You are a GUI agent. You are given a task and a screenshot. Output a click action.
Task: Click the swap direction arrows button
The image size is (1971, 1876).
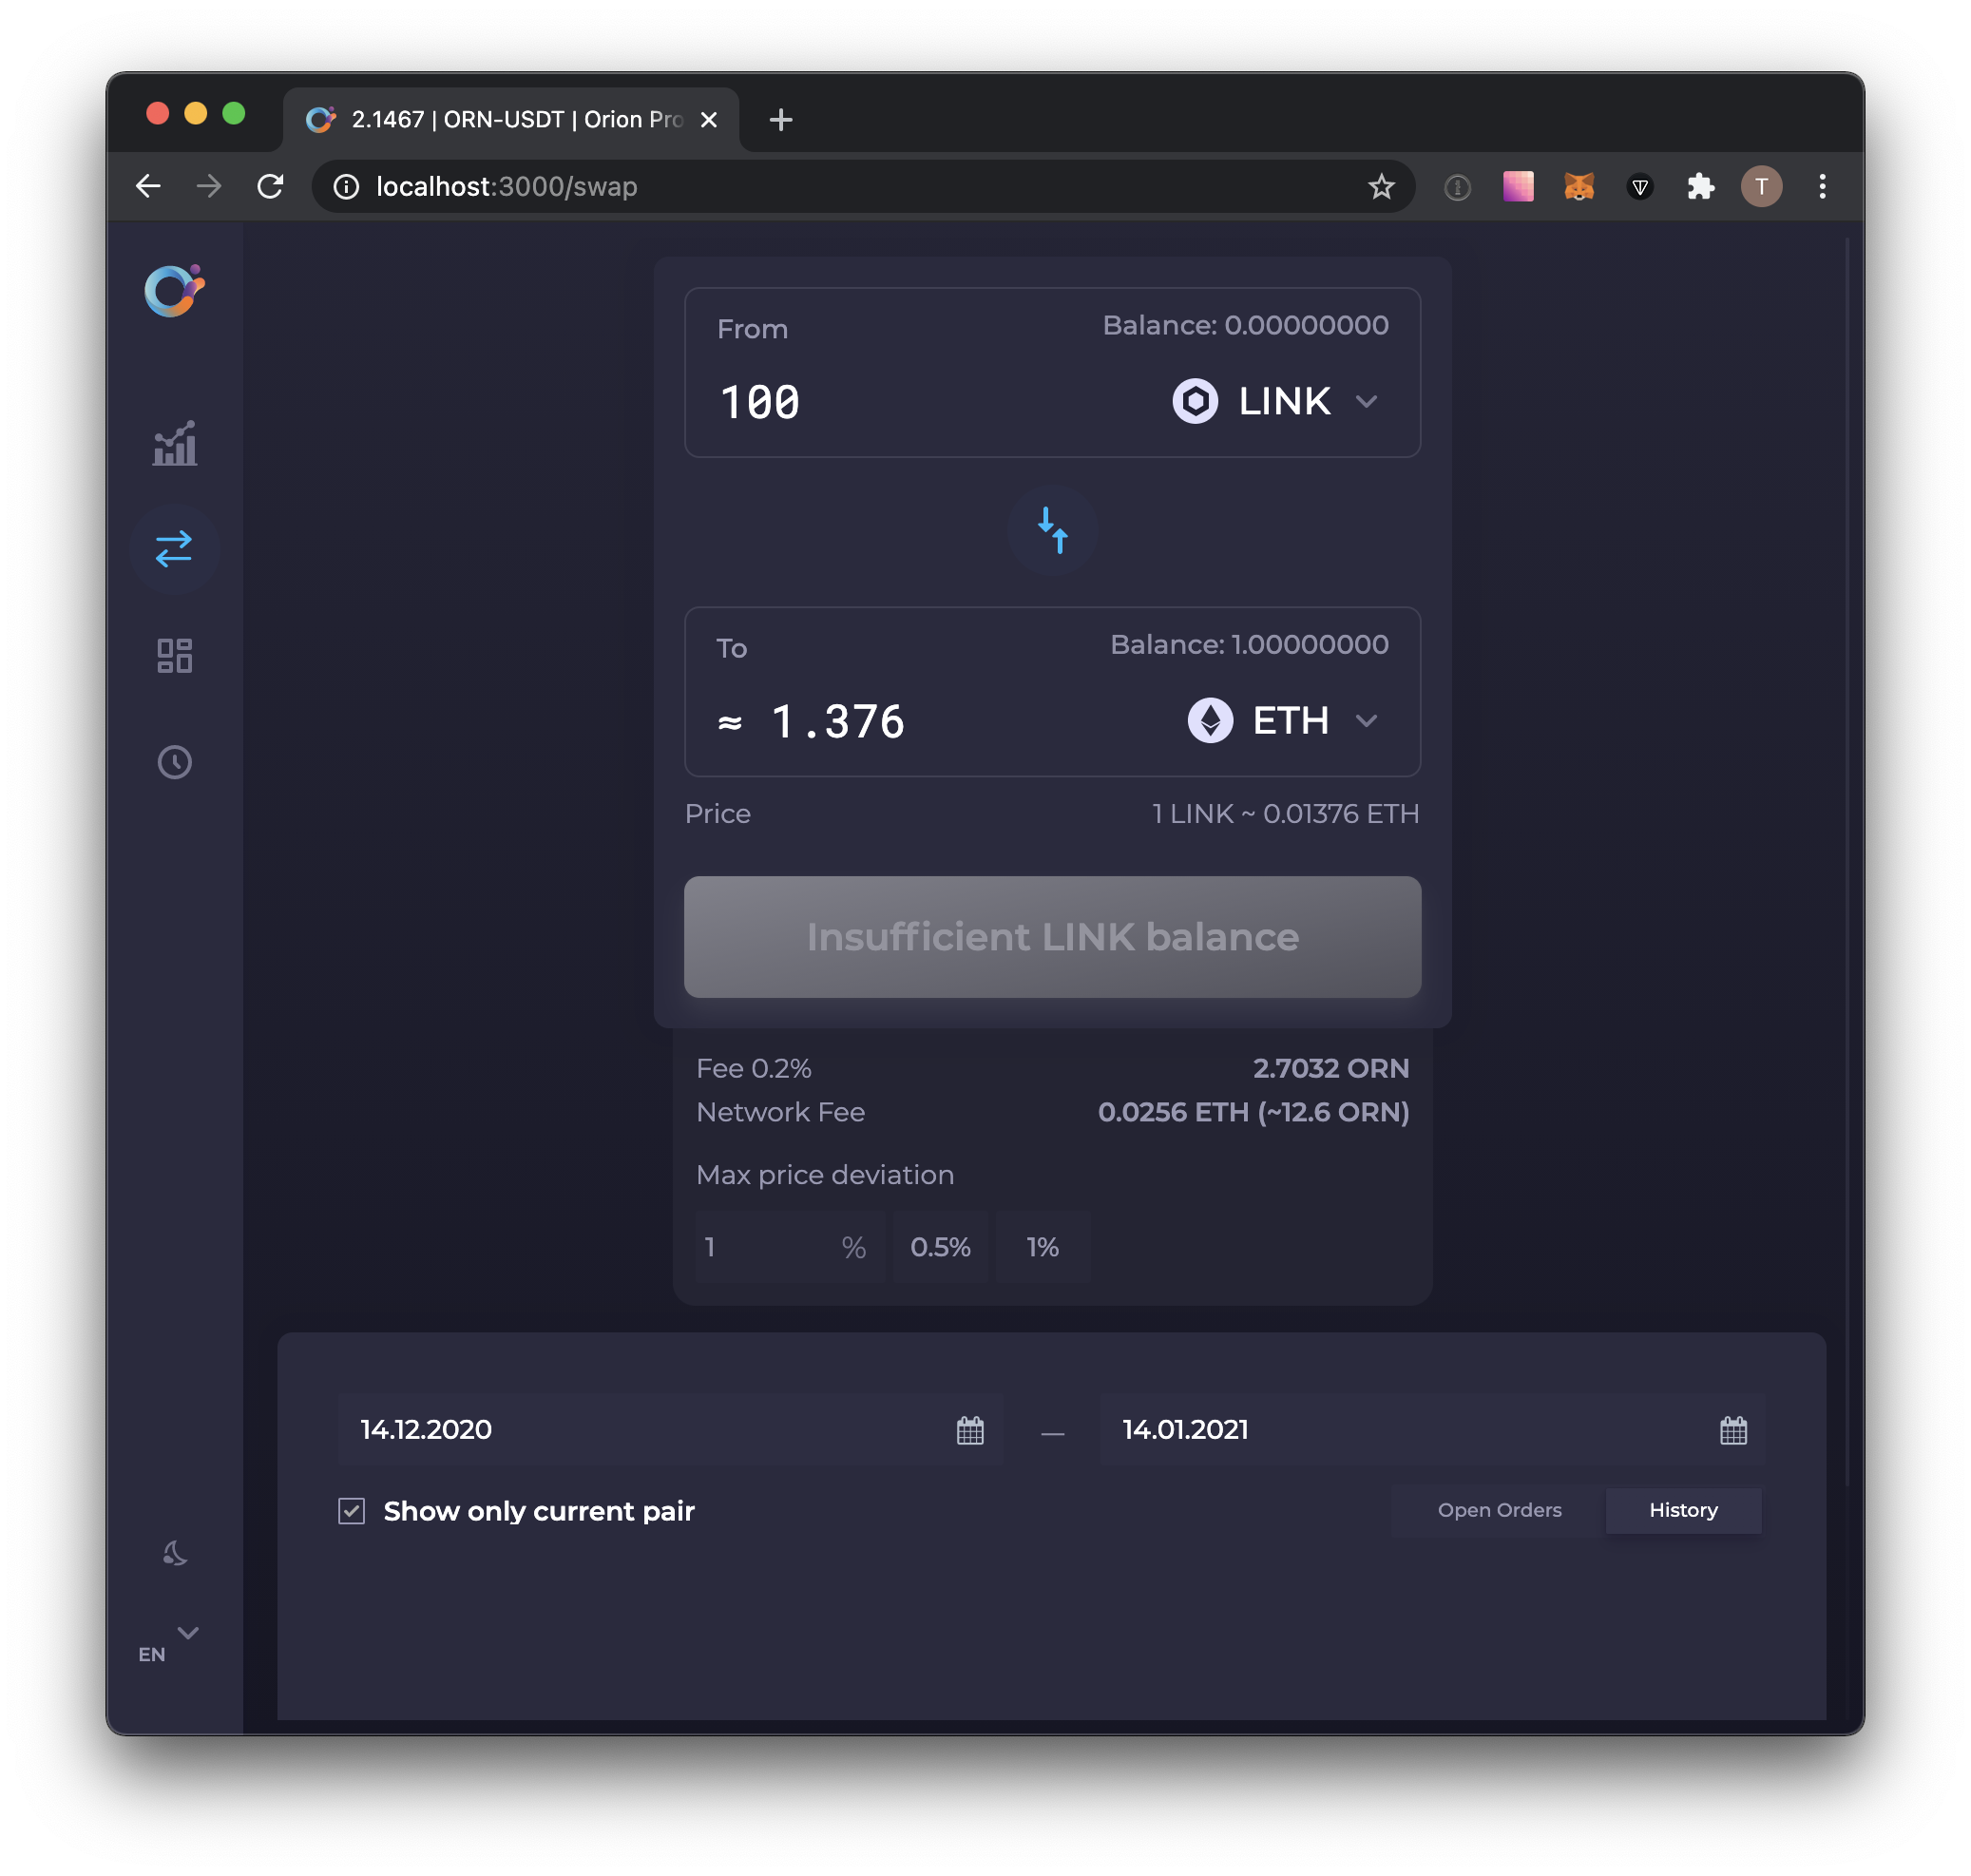(1052, 531)
